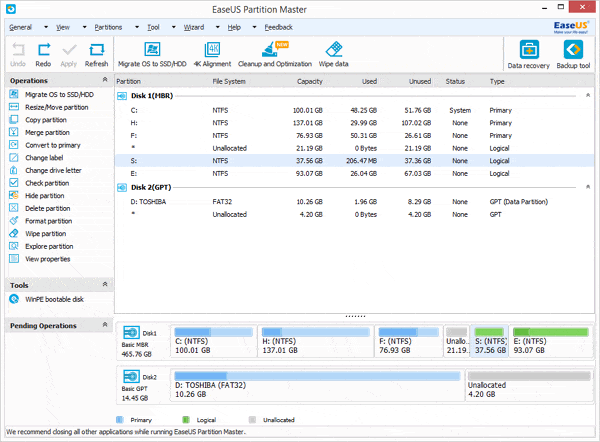The image size is (600, 442).
Task: Open the View menu dropdown arrow
Action: 85,27
